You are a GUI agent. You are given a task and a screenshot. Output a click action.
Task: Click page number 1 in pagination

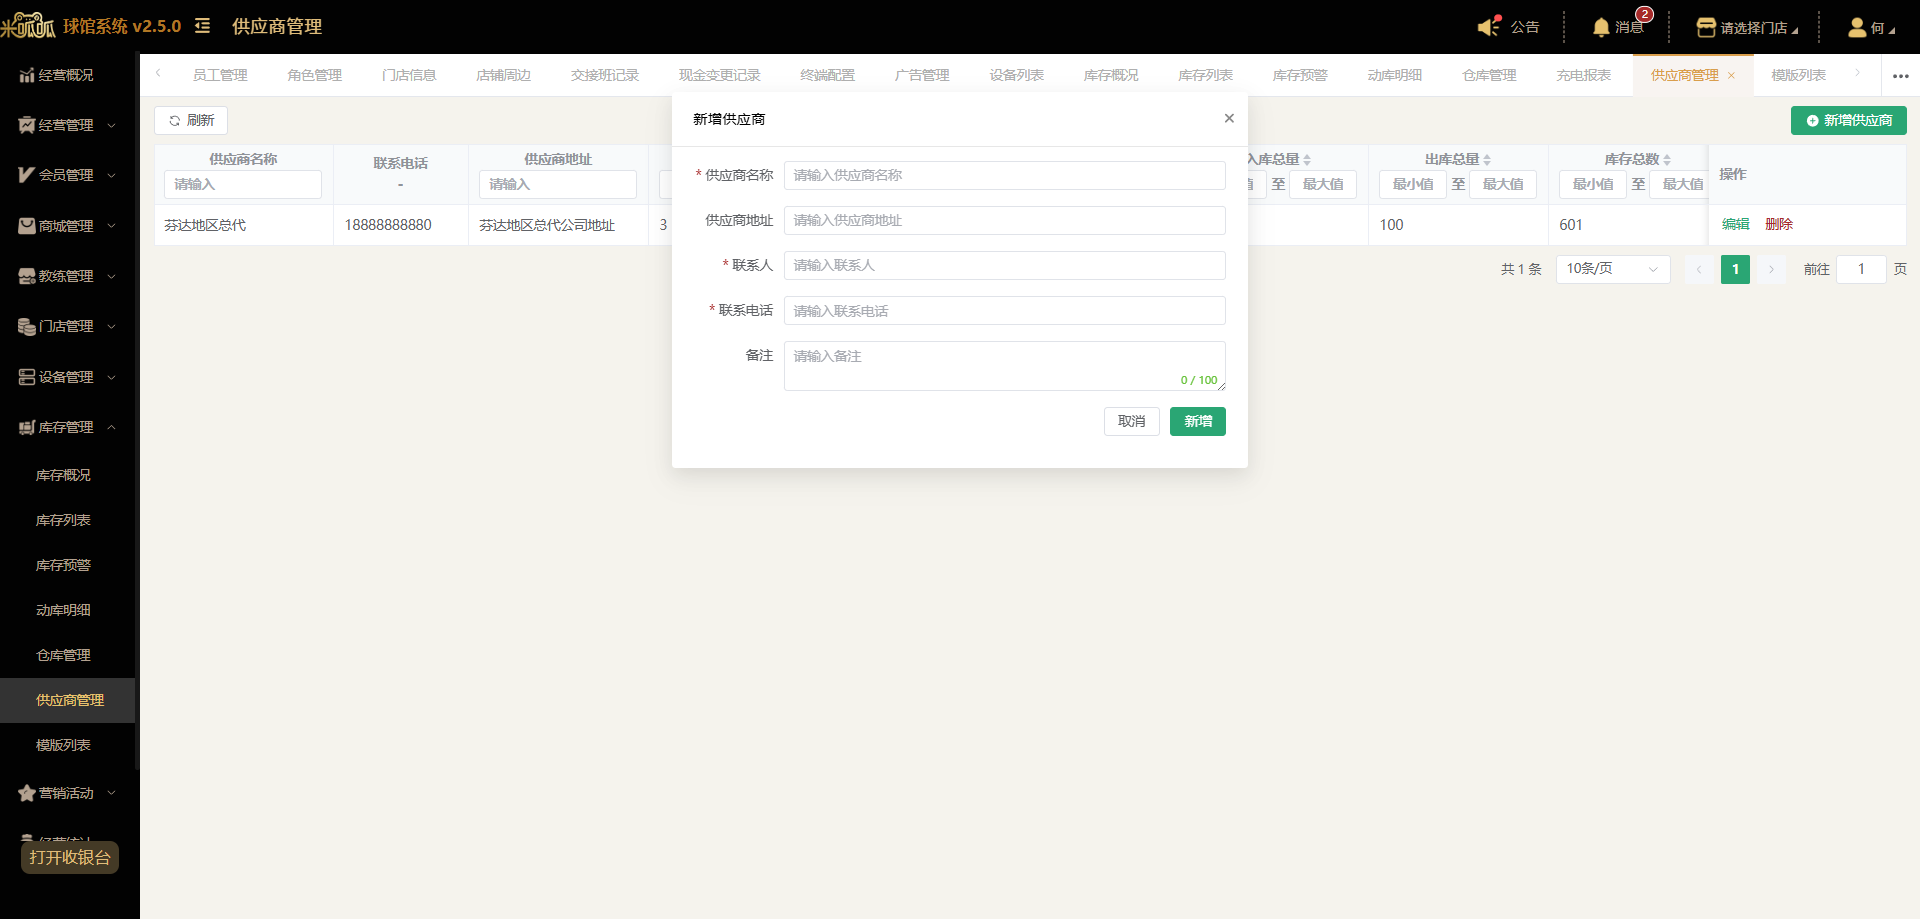1735,269
